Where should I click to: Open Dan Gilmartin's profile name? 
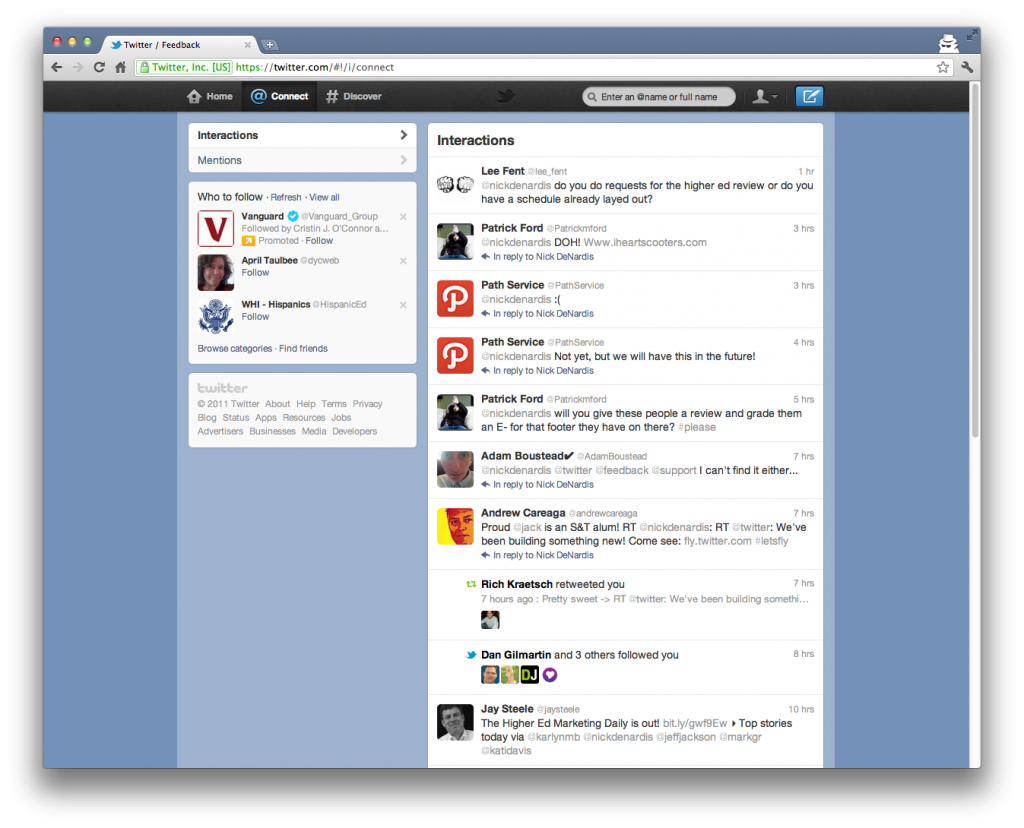(x=516, y=655)
